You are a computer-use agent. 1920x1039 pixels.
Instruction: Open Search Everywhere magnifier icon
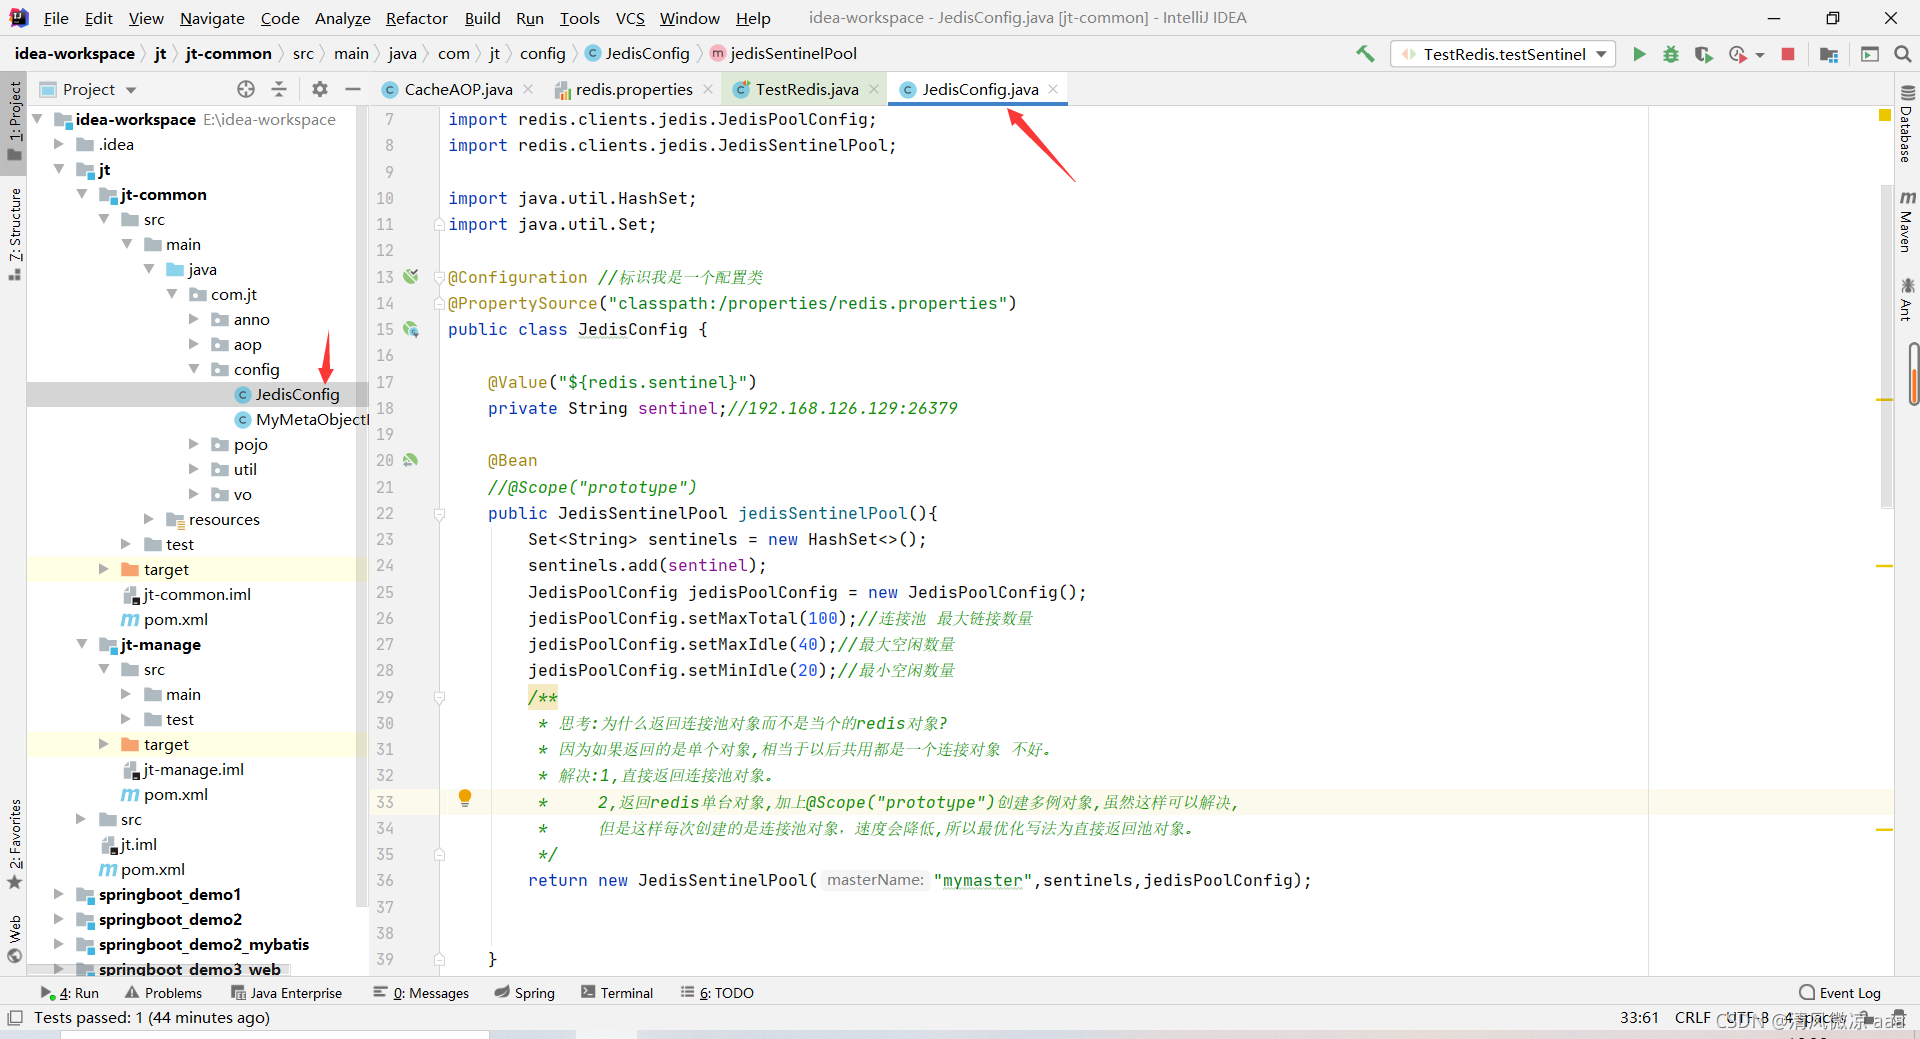[x=1903, y=54]
